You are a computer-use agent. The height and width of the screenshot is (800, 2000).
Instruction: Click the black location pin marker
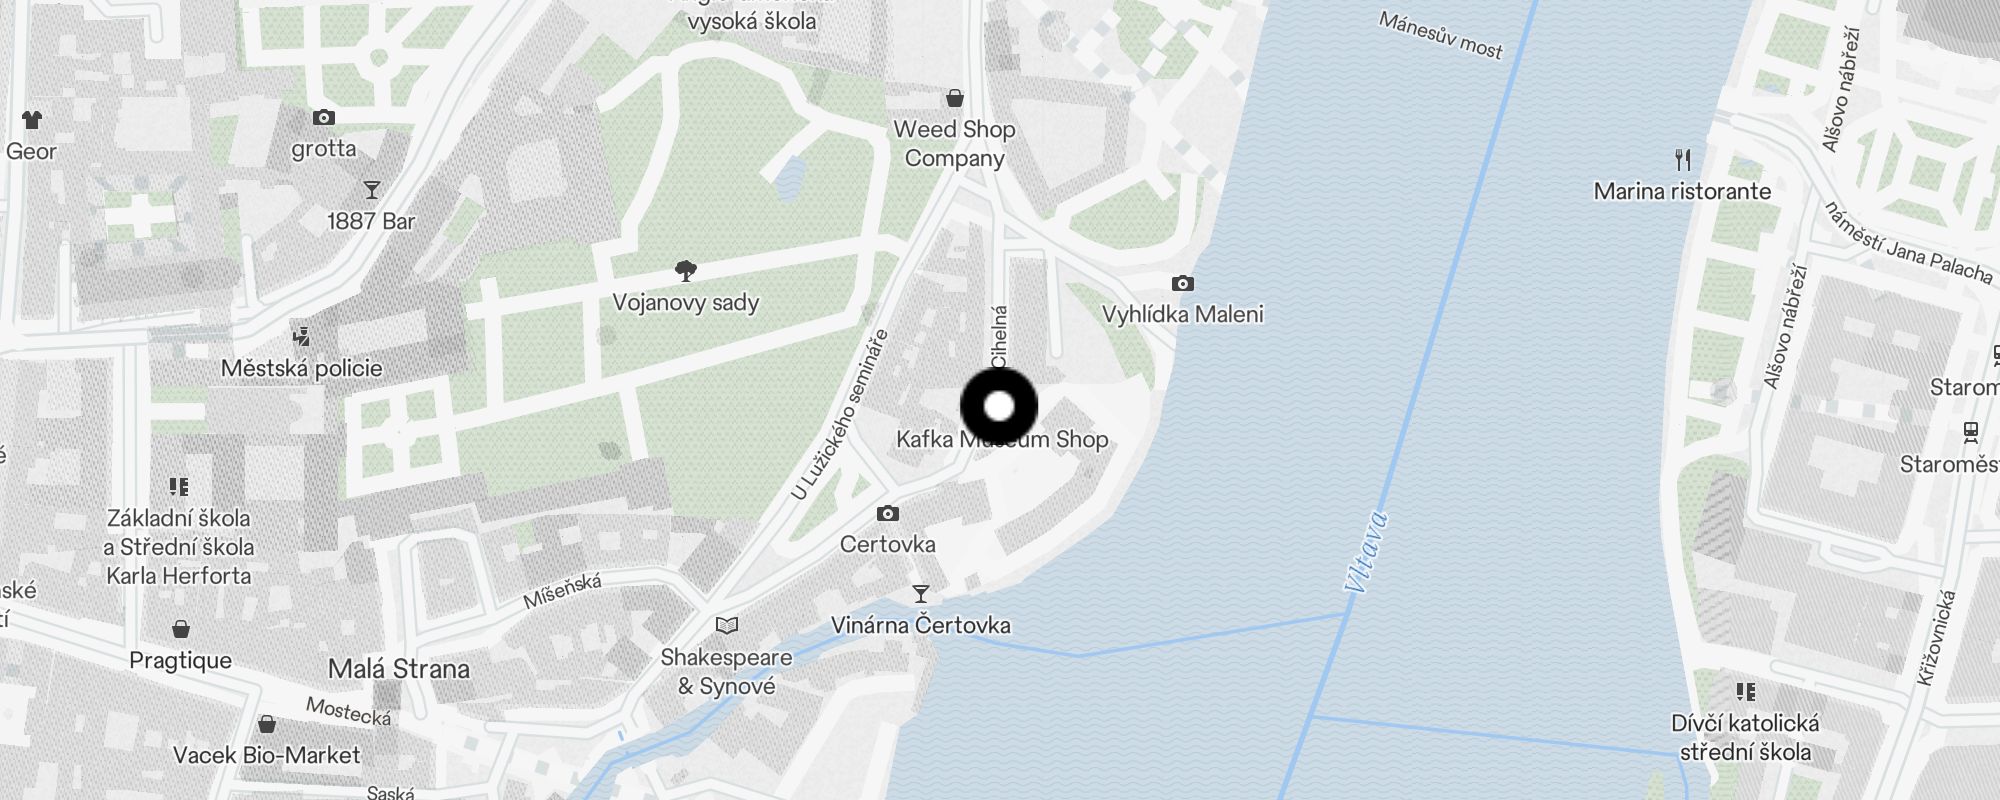click(x=999, y=406)
